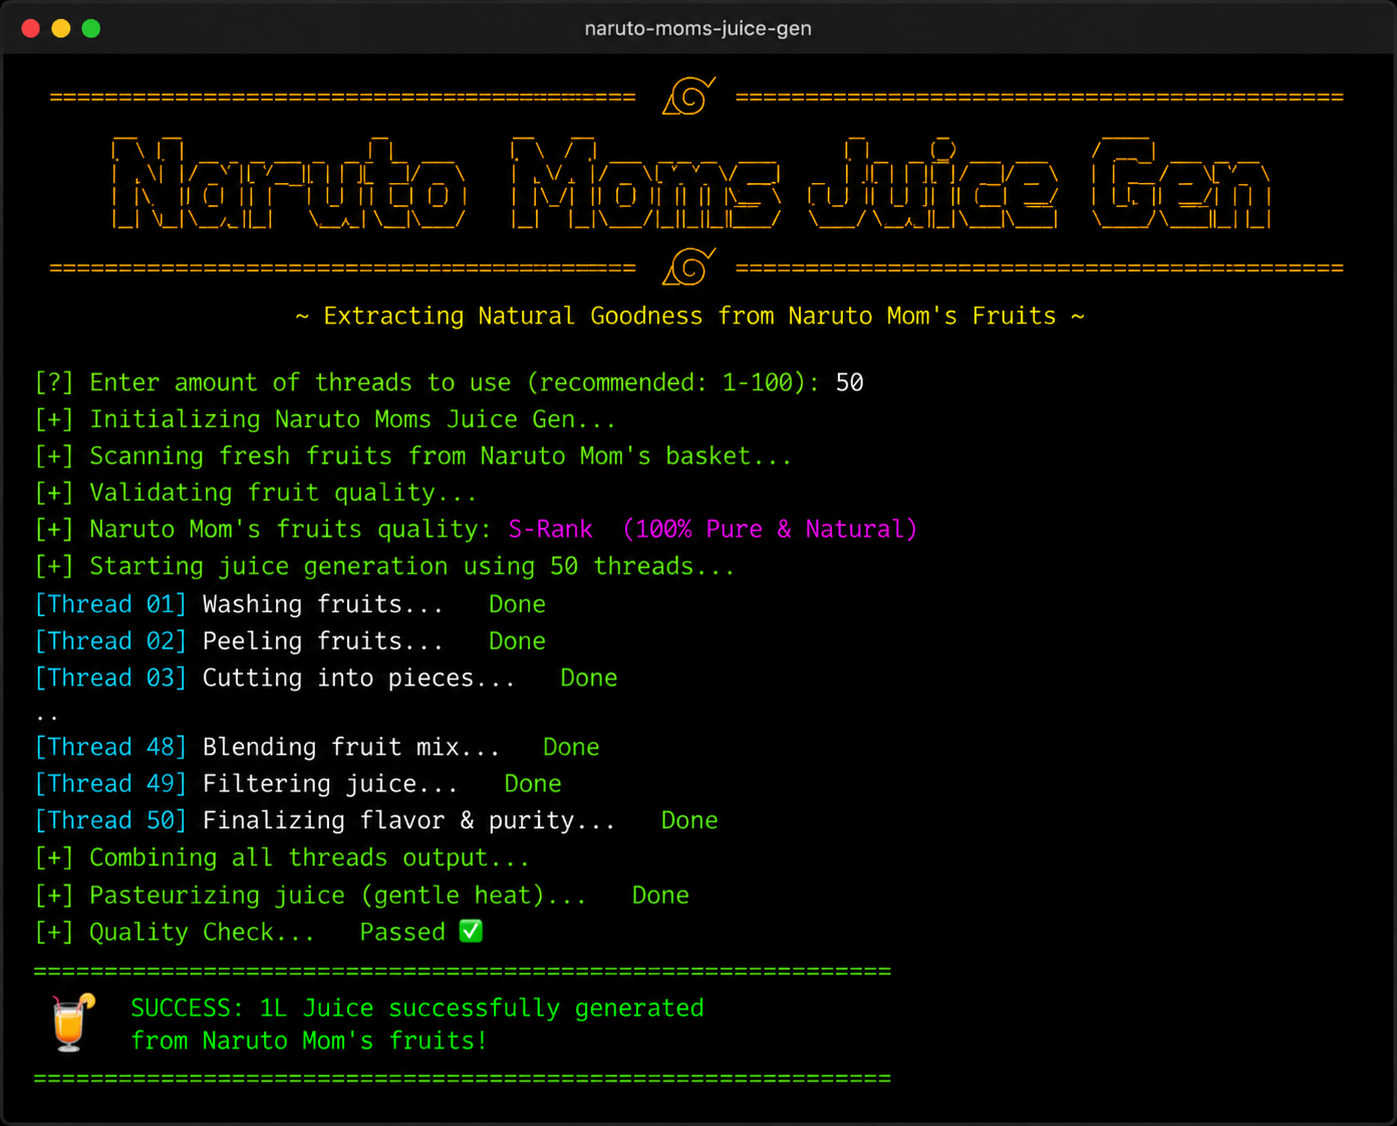Screen dimensions: 1397x1126
Task: Click 'Filtering juice...' text
Action: [x=331, y=784]
